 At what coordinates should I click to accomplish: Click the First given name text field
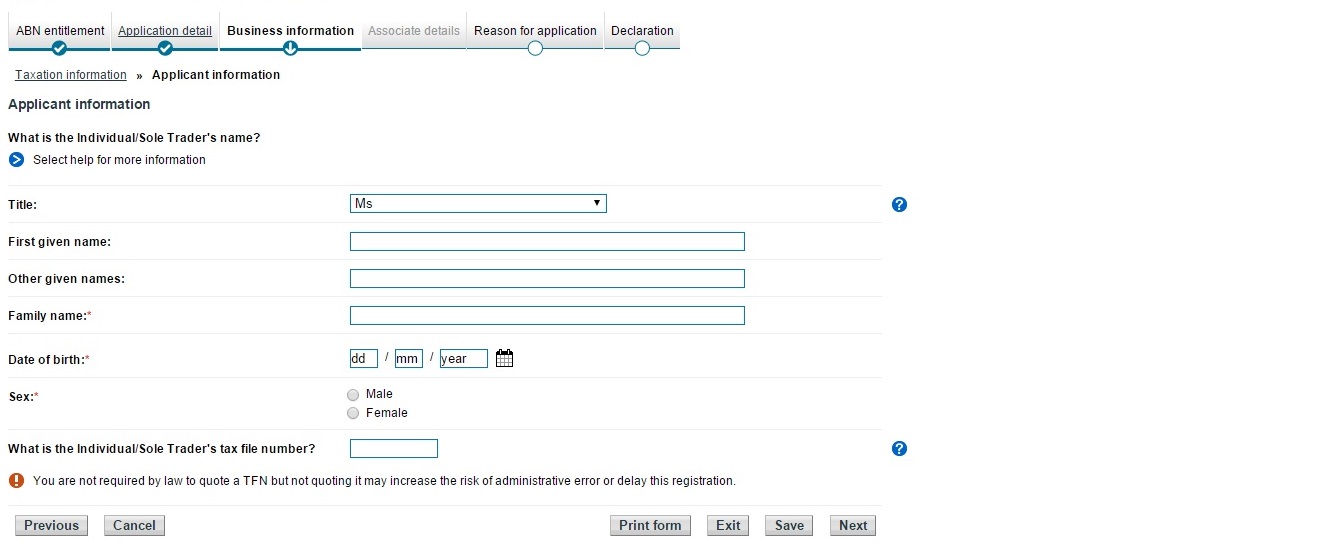[547, 242]
